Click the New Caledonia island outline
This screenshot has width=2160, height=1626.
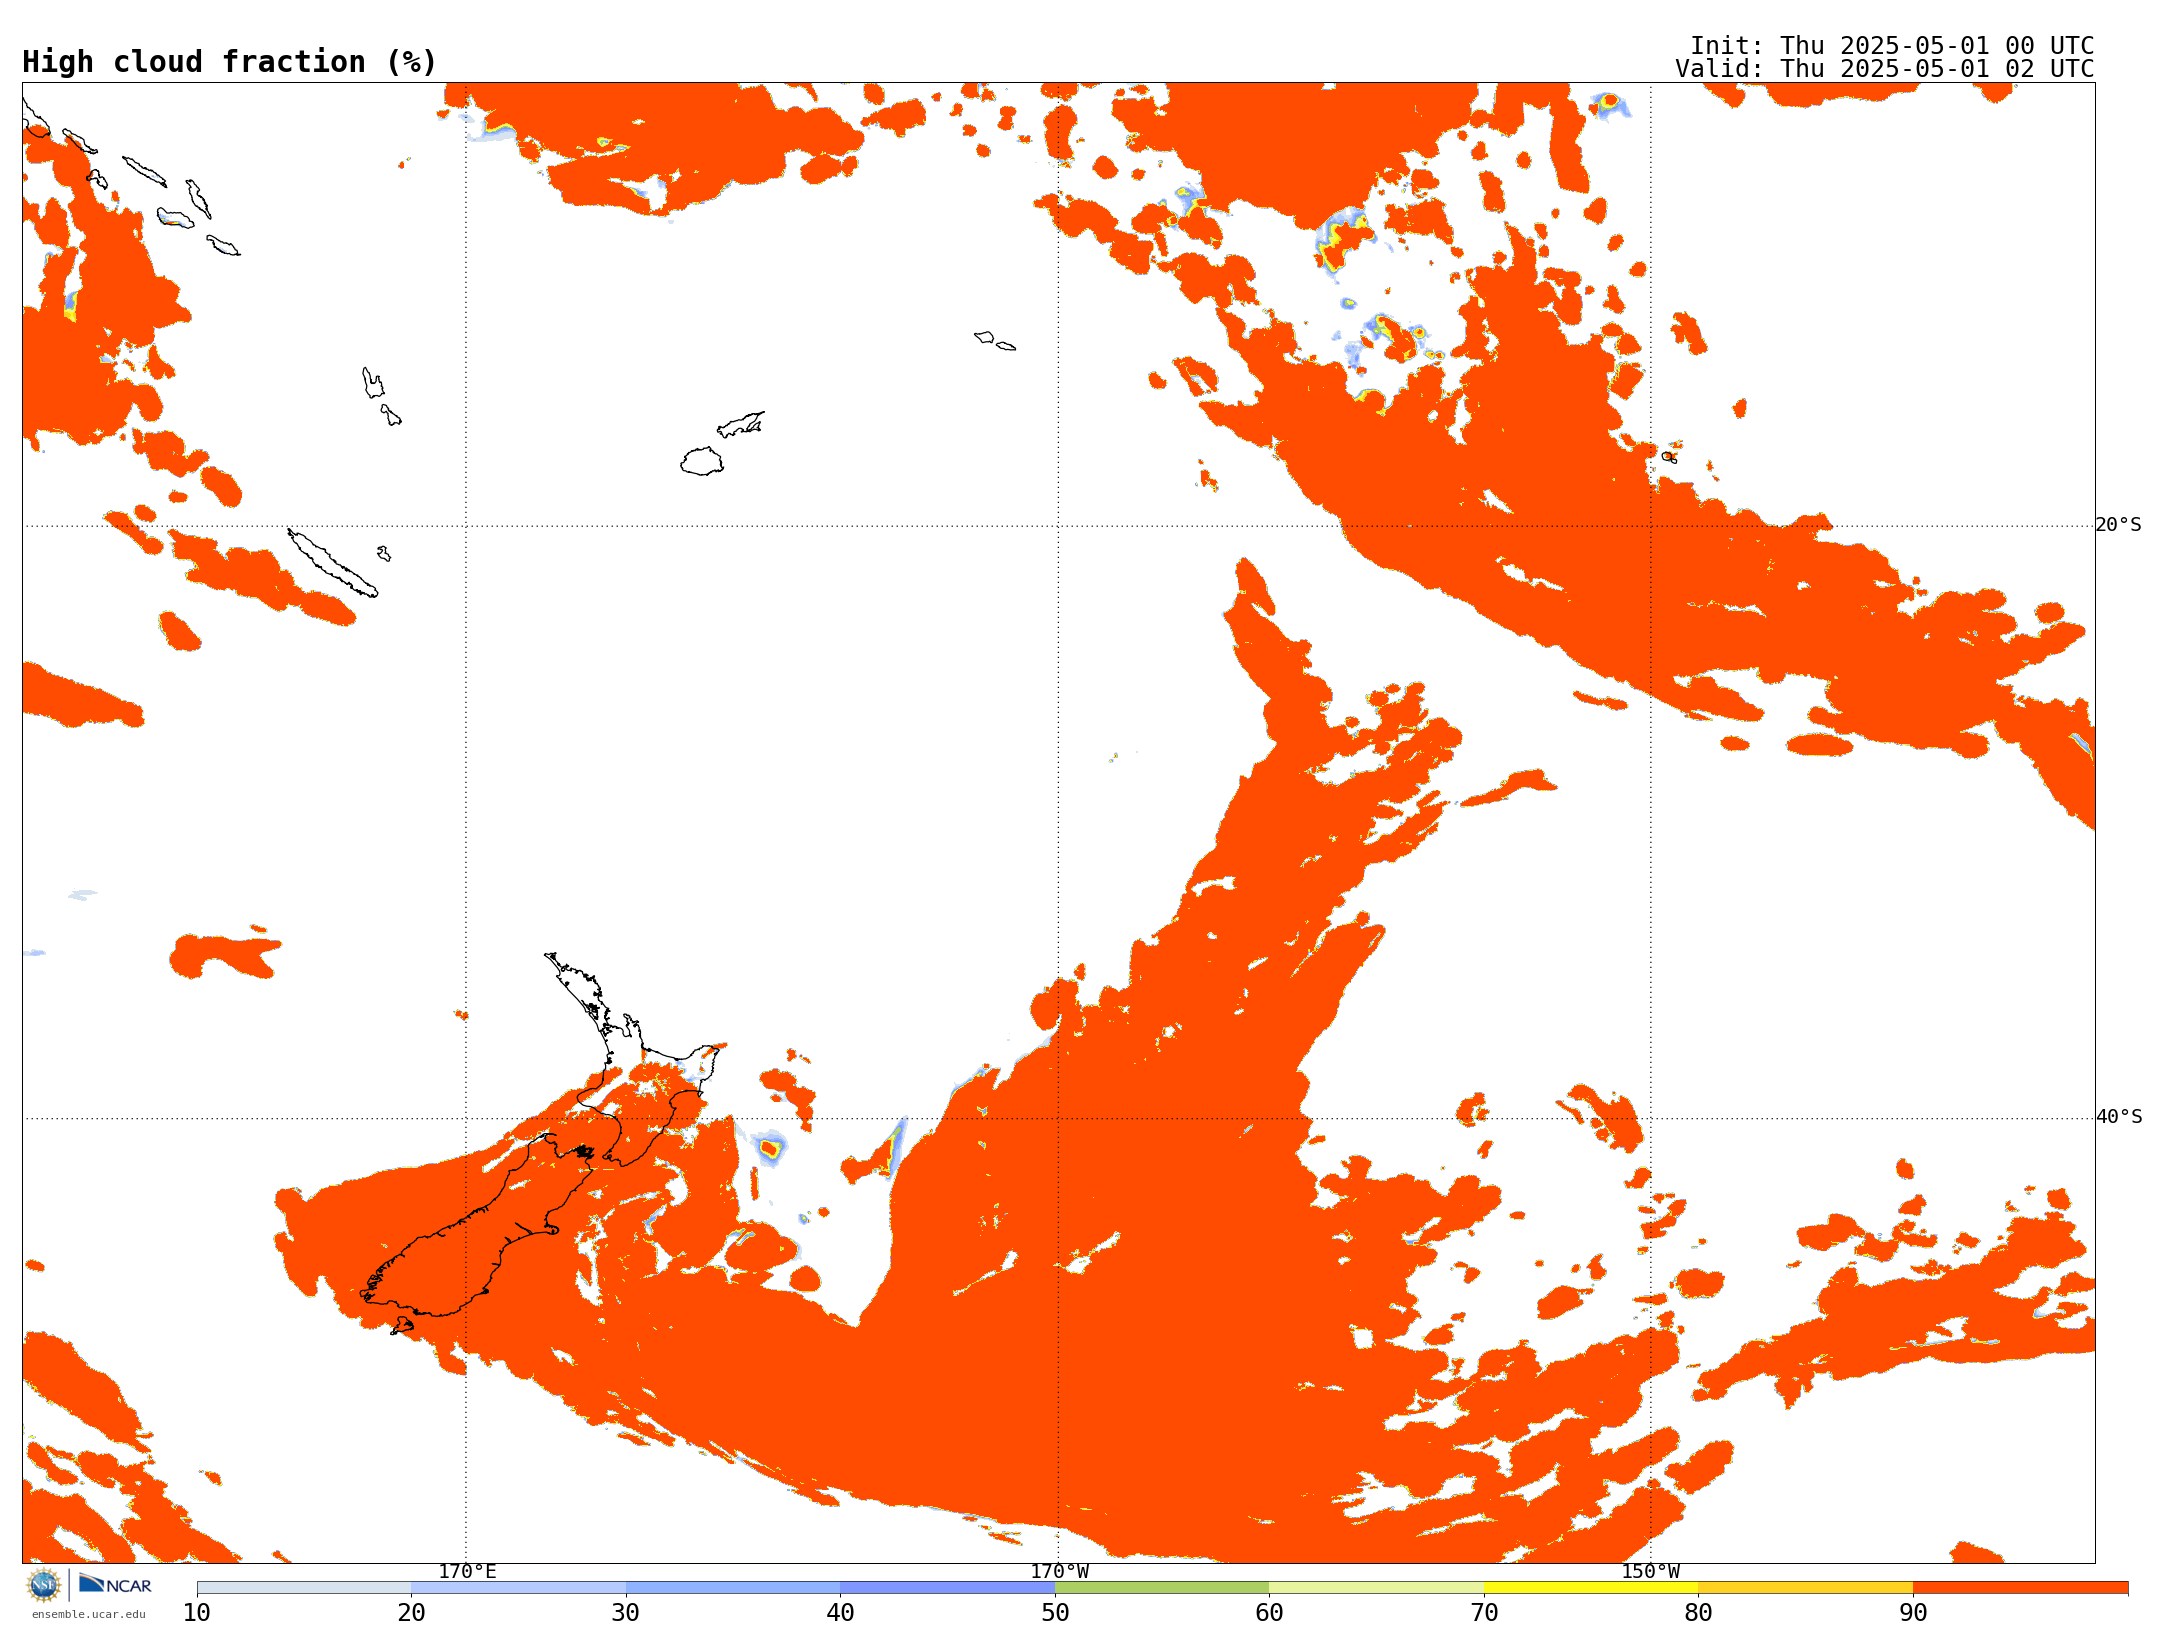(333, 563)
